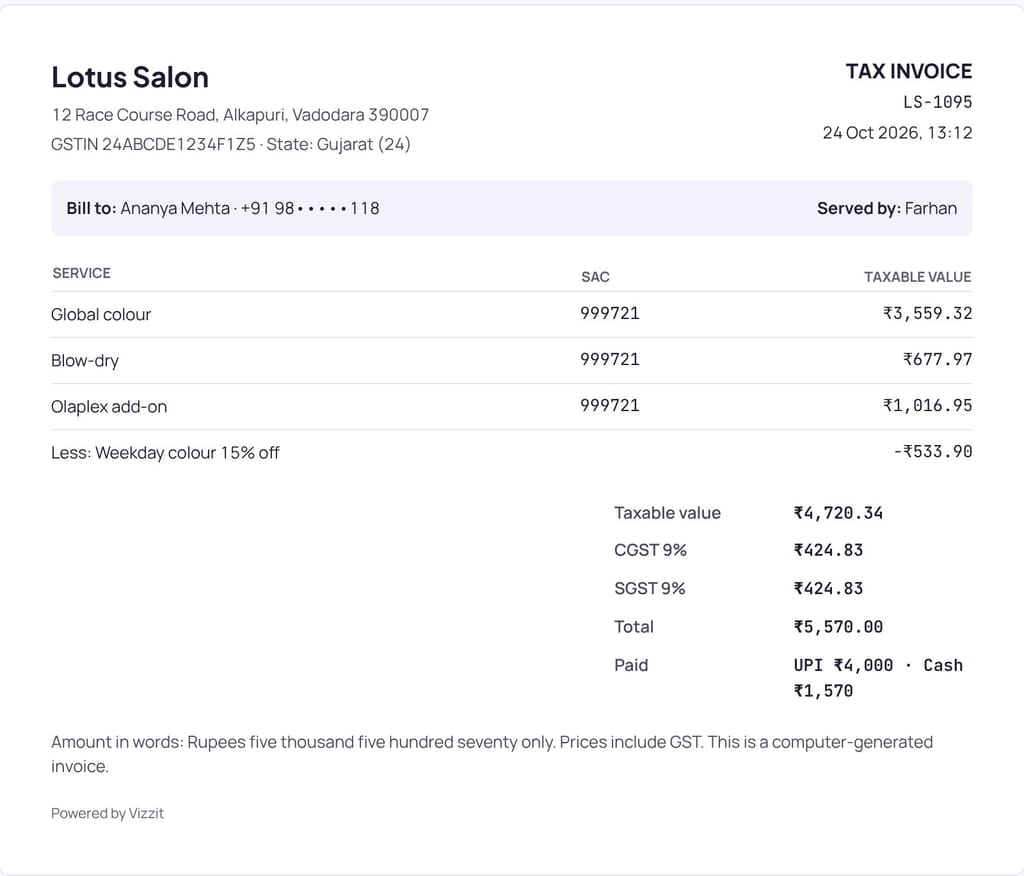Click the taxable total ₹4,720.34
The image size is (1024, 876).
coord(838,513)
